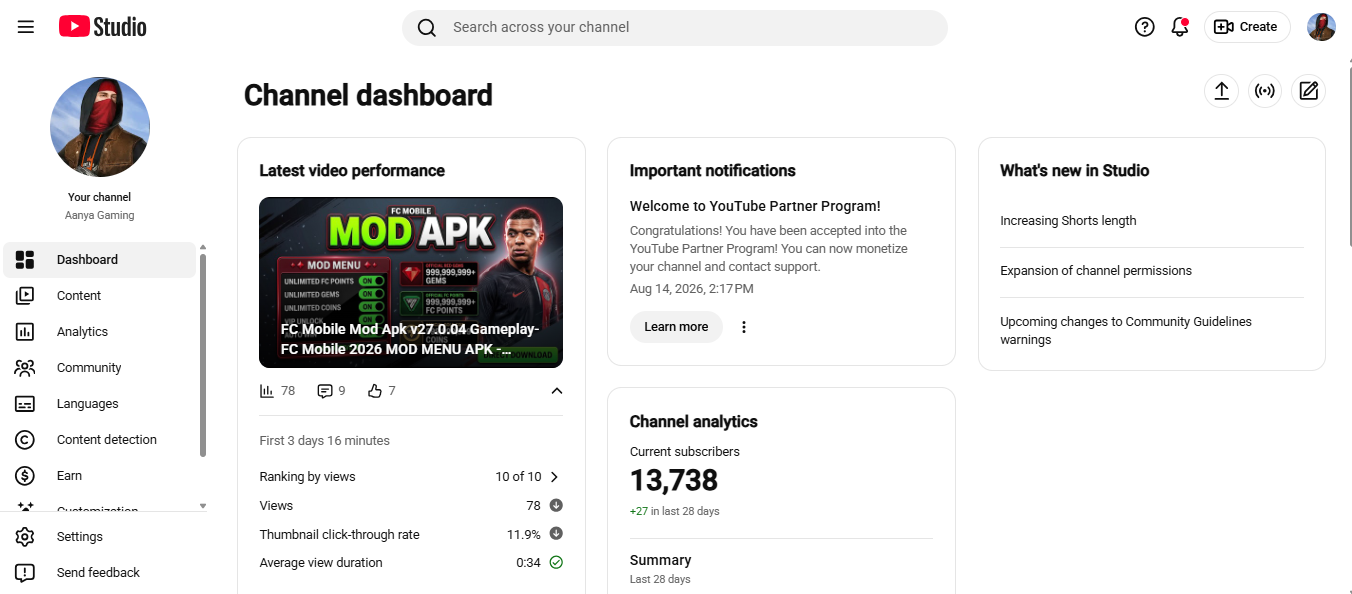
Task: Click the 13,738 subscribers count
Action: pos(674,481)
